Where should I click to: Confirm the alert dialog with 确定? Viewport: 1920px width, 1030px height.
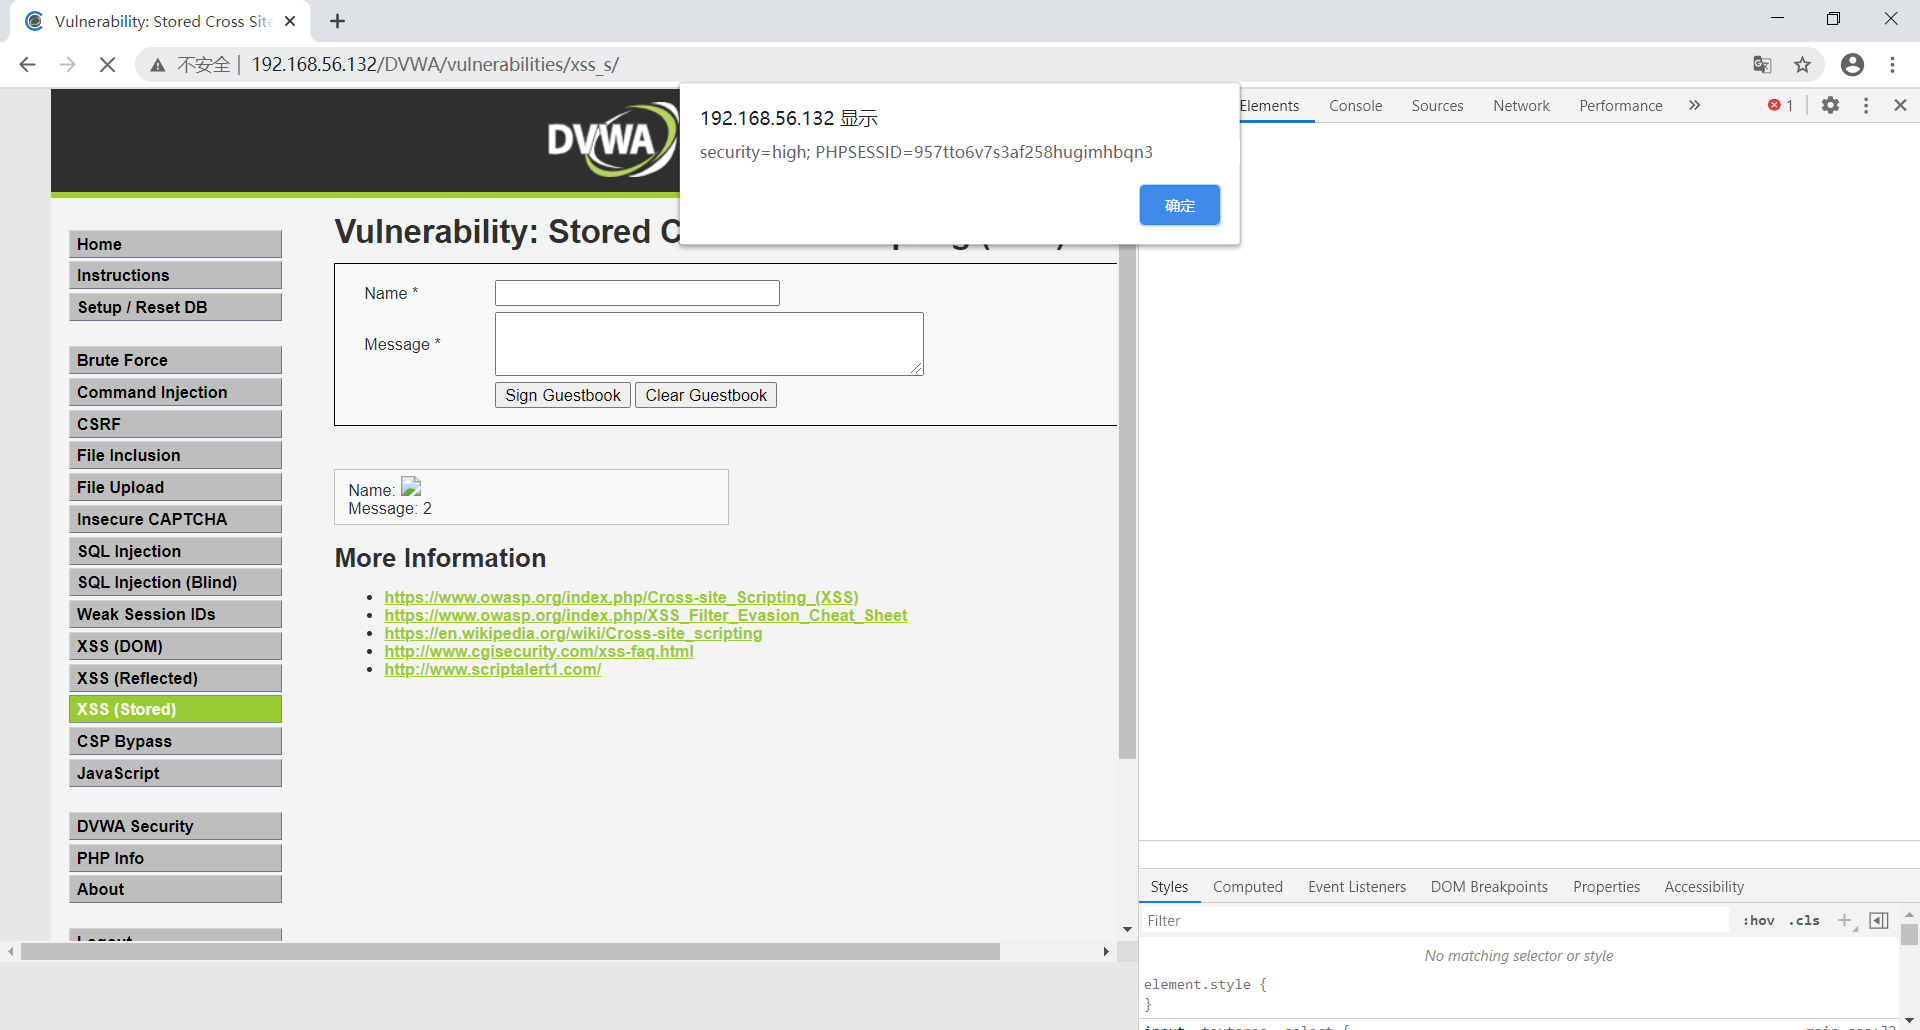(x=1179, y=205)
